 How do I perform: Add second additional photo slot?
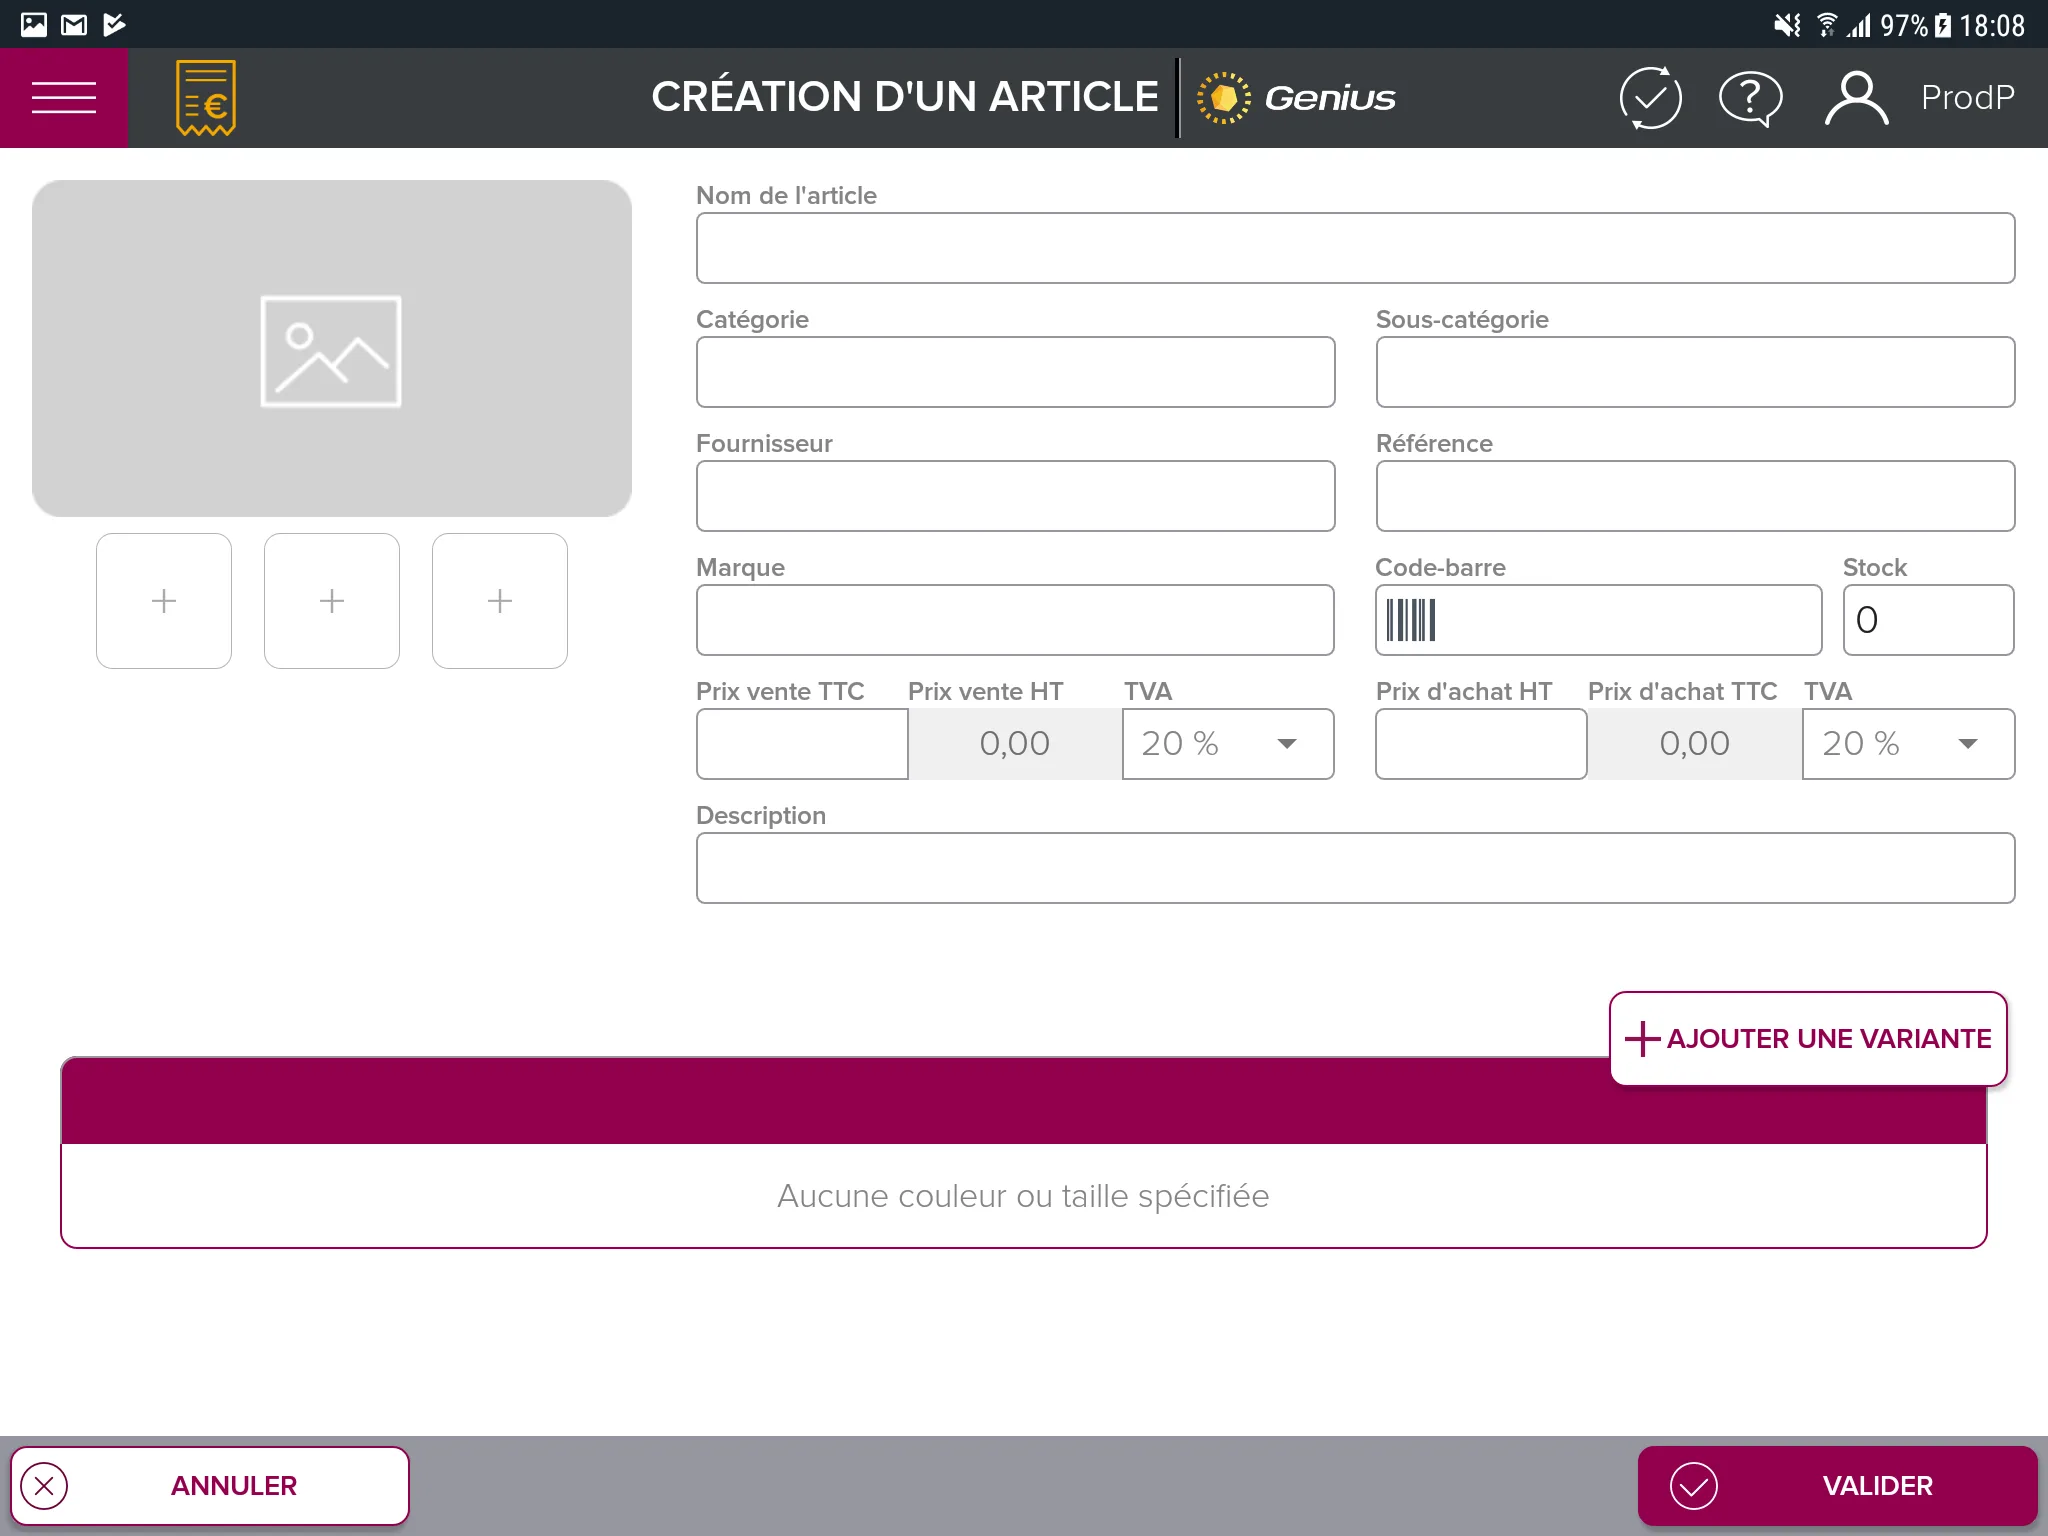point(332,601)
